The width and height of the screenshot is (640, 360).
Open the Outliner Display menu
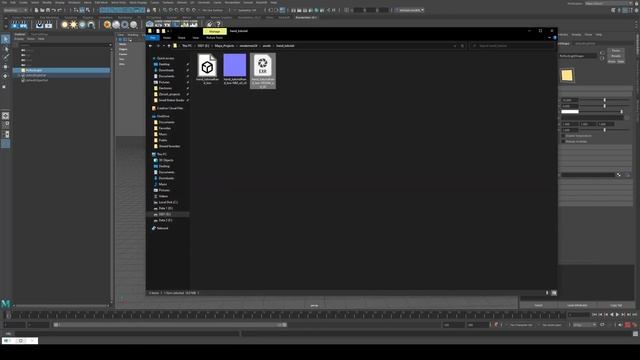19,39
